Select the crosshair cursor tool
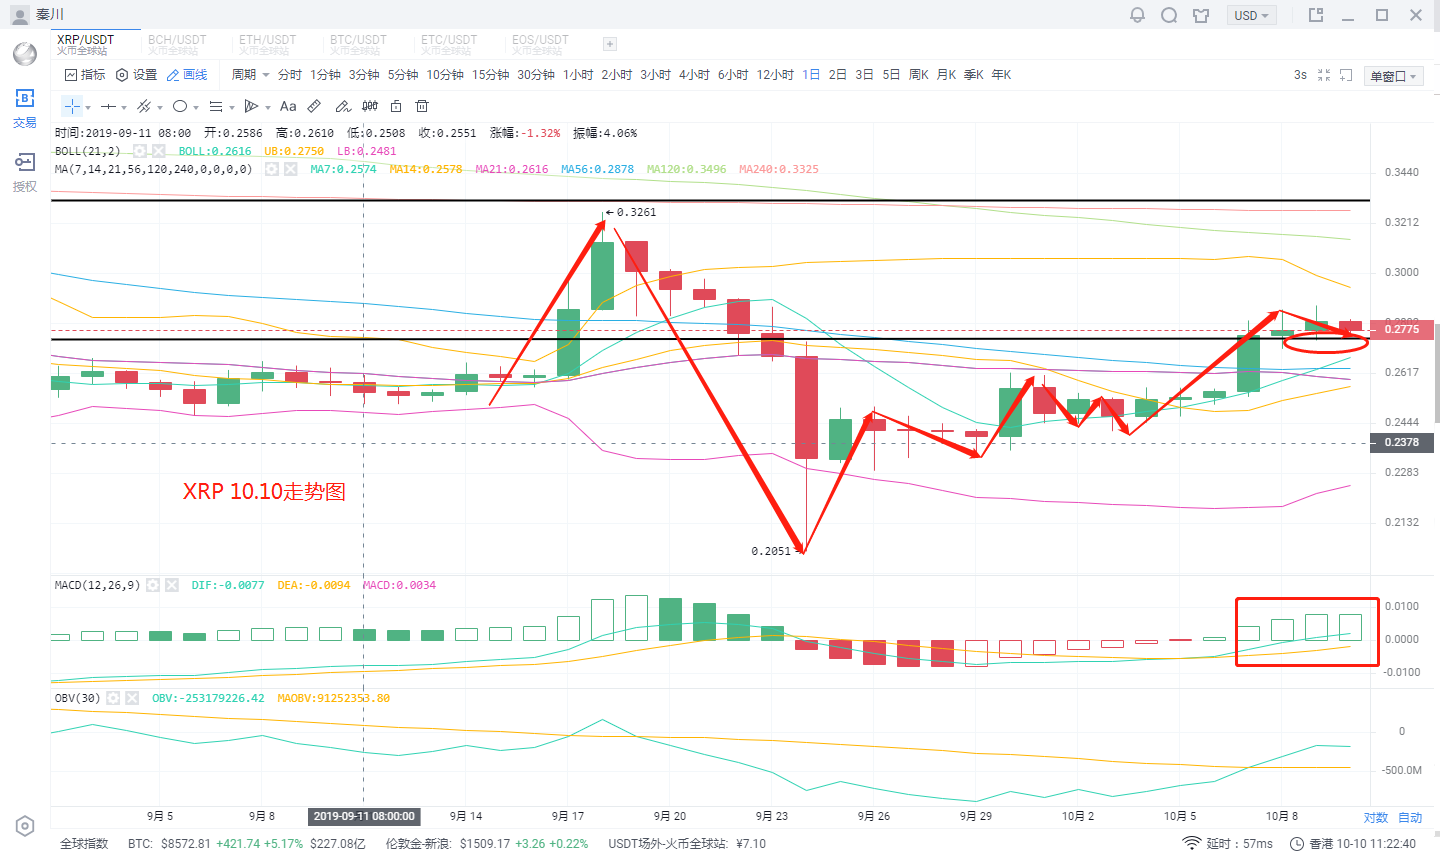Viewport: 1440px width, 859px height. pyautogui.click(x=72, y=106)
